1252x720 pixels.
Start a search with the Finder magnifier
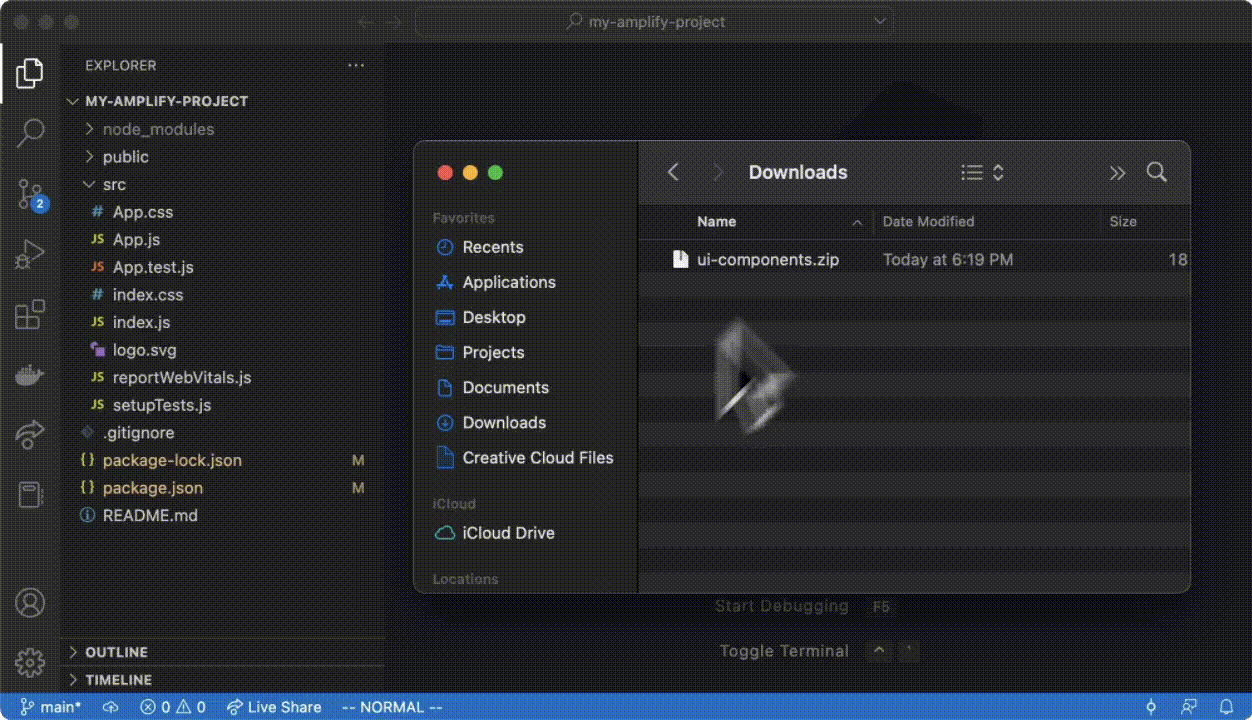point(1157,172)
